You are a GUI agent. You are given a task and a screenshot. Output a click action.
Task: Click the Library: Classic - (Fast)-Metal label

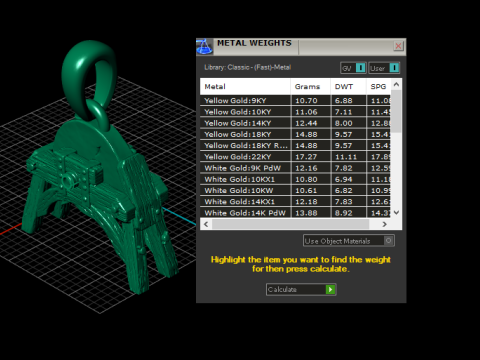point(247,67)
